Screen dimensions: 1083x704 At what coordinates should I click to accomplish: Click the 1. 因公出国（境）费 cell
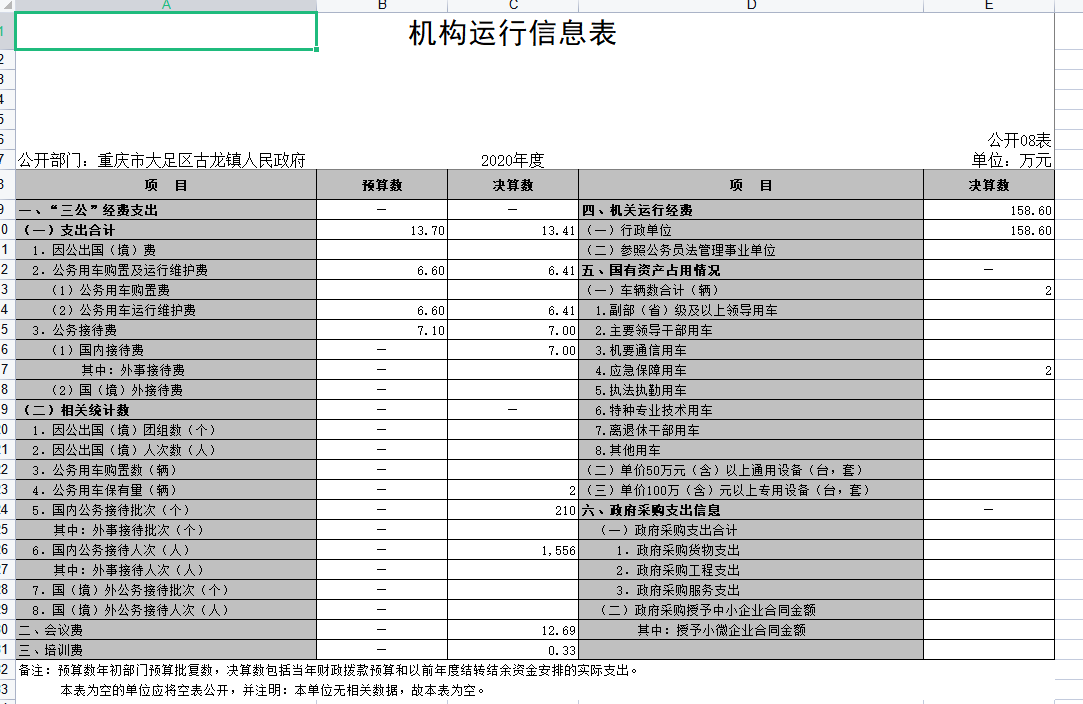[x=166, y=250]
